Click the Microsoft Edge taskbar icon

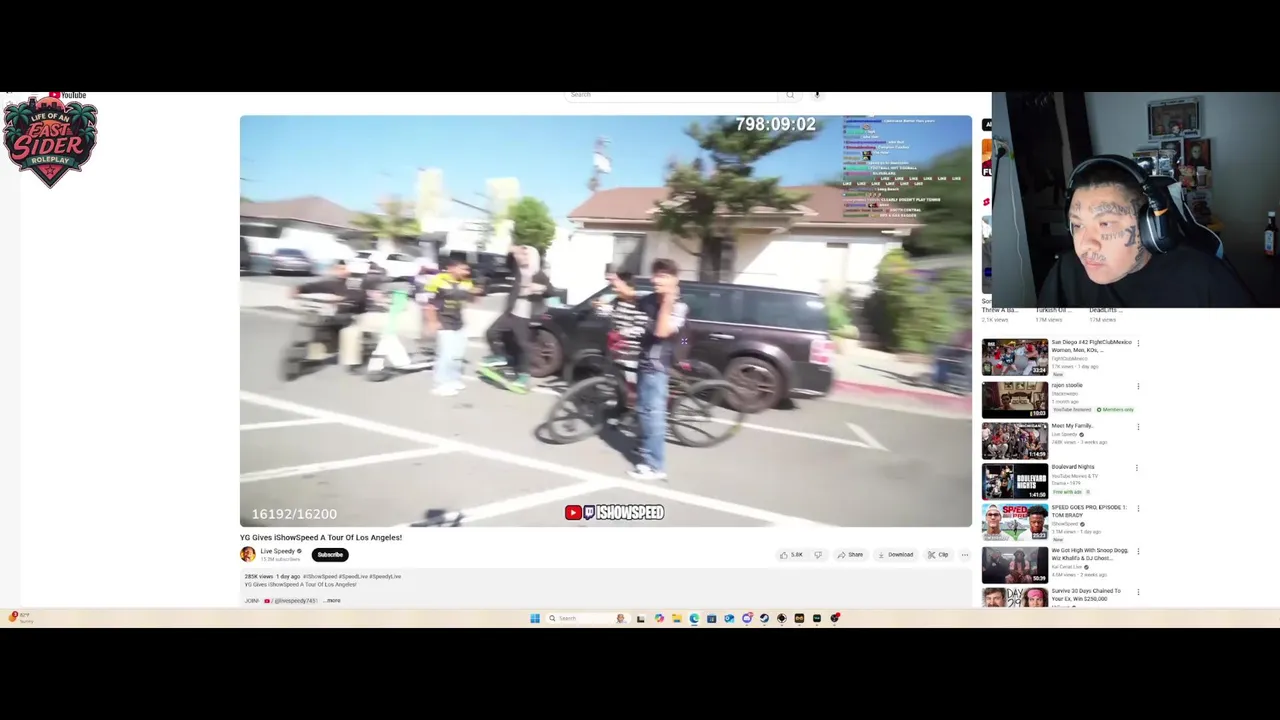[x=694, y=618]
